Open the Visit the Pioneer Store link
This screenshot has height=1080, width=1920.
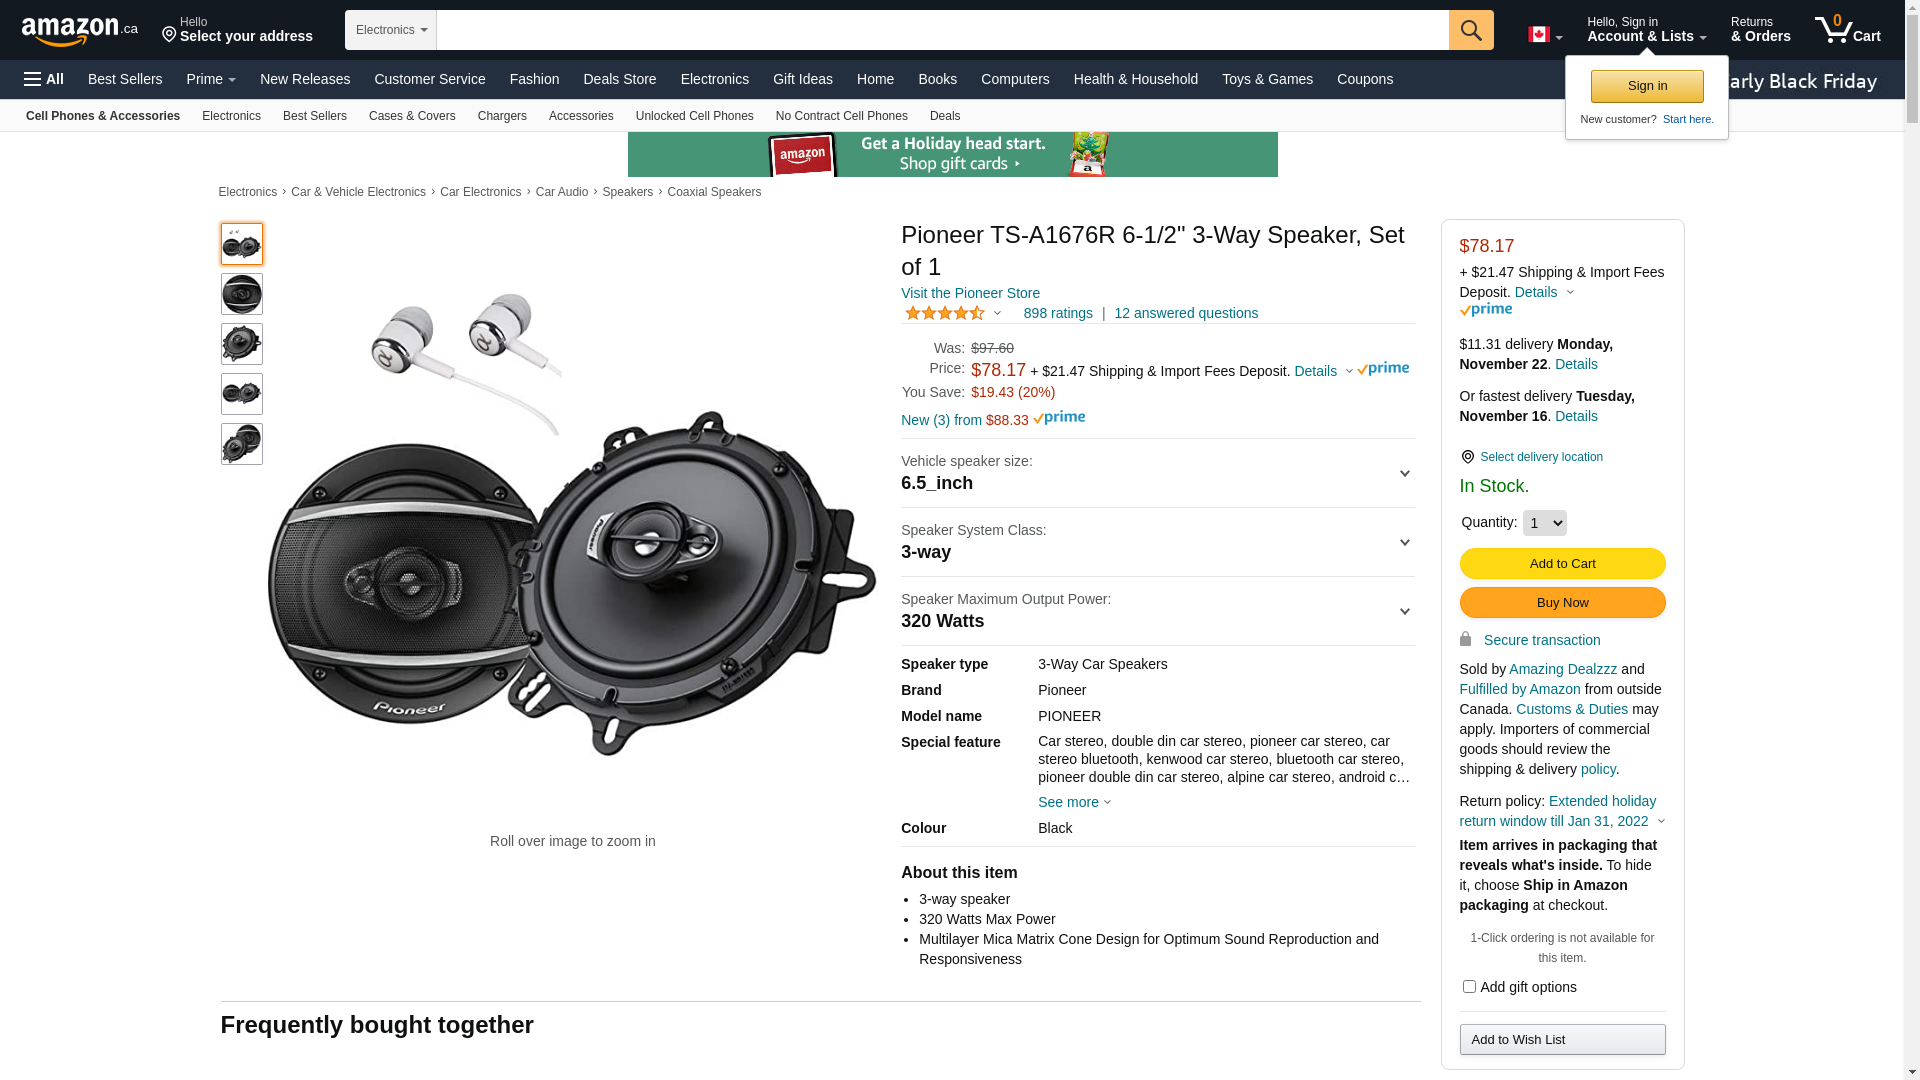[970, 293]
